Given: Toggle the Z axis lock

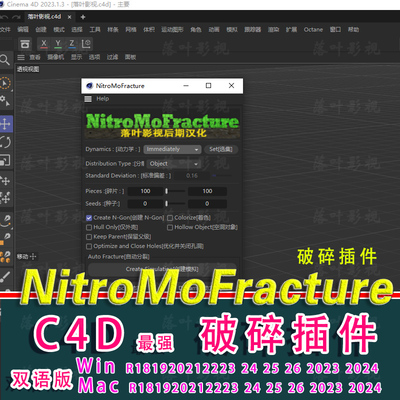Looking at the screenshot, I should [72, 44].
